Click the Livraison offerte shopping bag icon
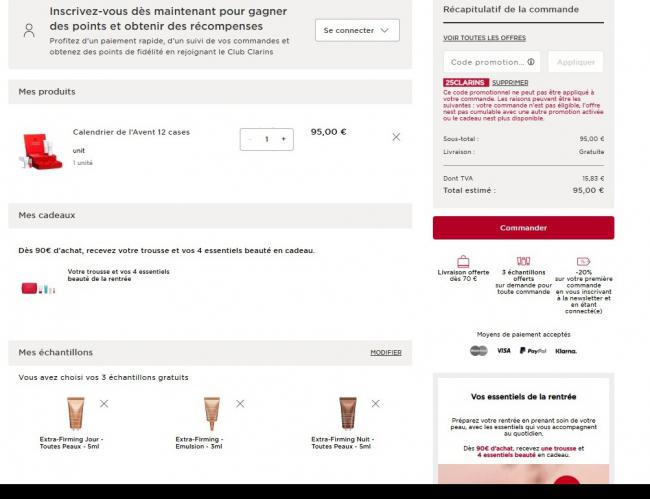The width and height of the screenshot is (650, 499). (463, 262)
